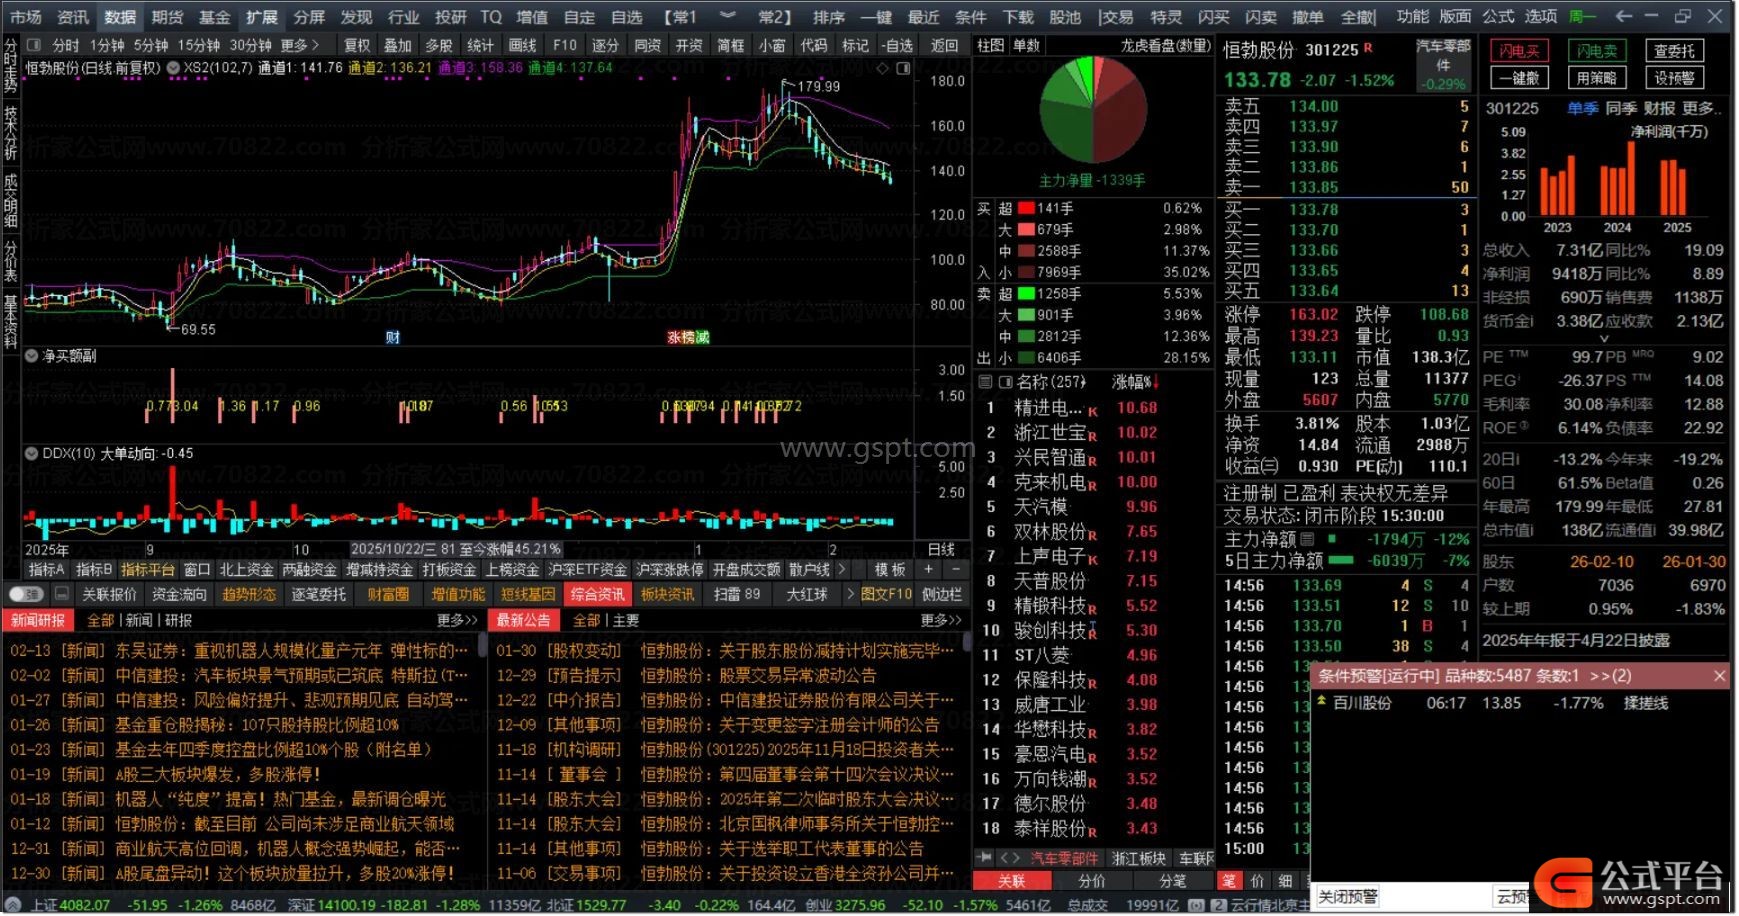Expand the XS2 indicator dropdown arrow
The image size is (1739, 916).
tap(173, 68)
